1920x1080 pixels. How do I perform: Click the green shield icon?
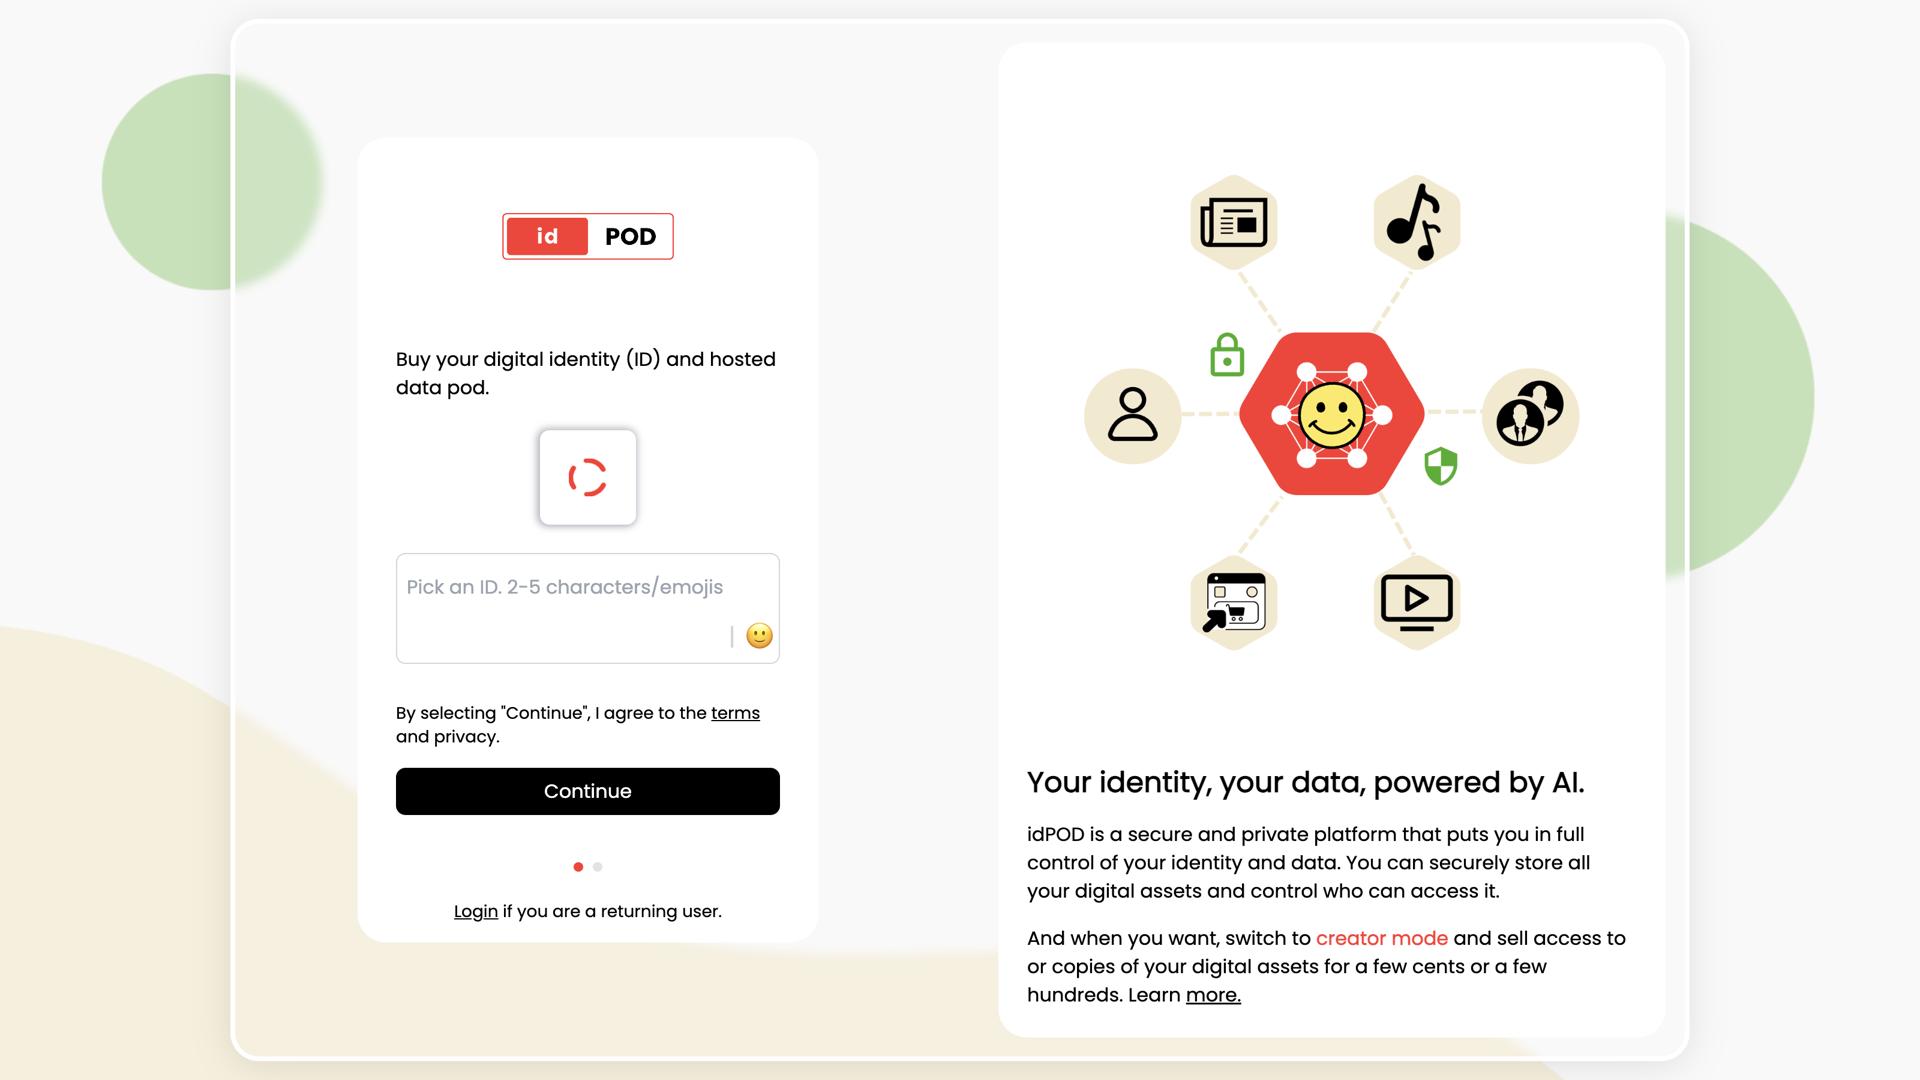pyautogui.click(x=1440, y=466)
